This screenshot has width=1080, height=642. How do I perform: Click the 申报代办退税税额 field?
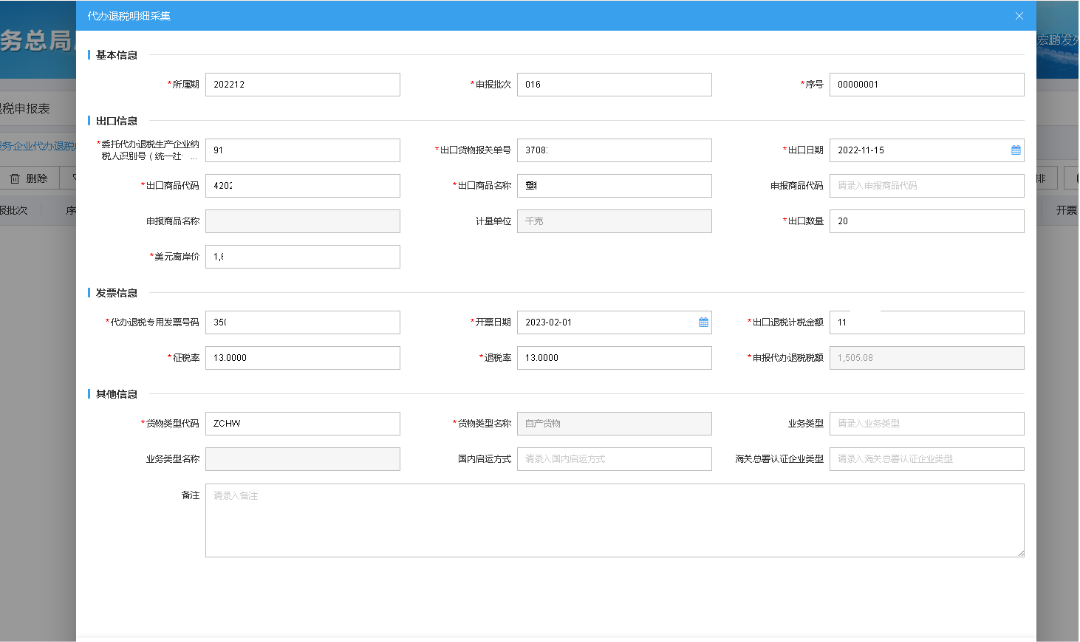(926, 358)
